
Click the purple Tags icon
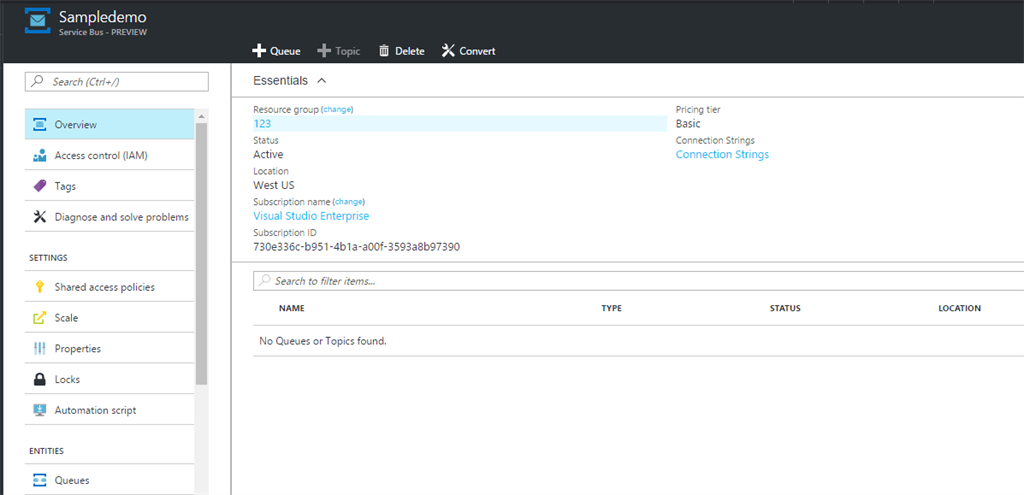(40, 186)
